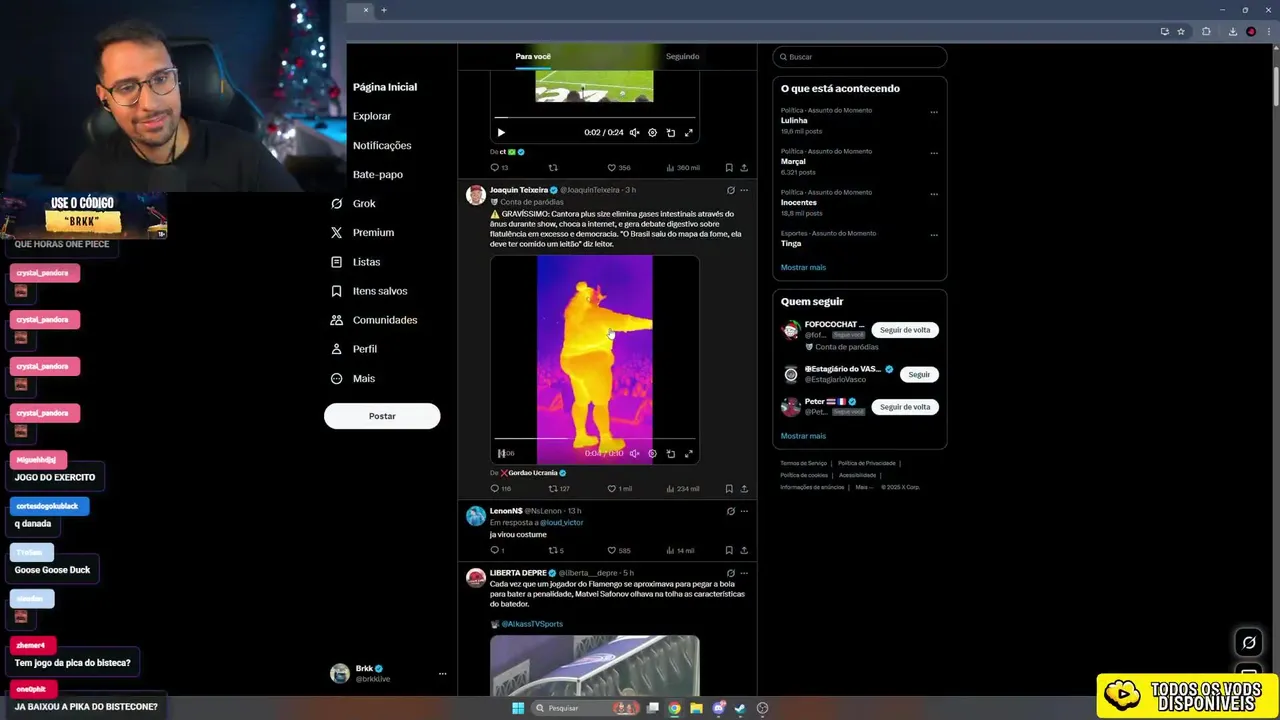Open options for Tinga trend

(934, 235)
